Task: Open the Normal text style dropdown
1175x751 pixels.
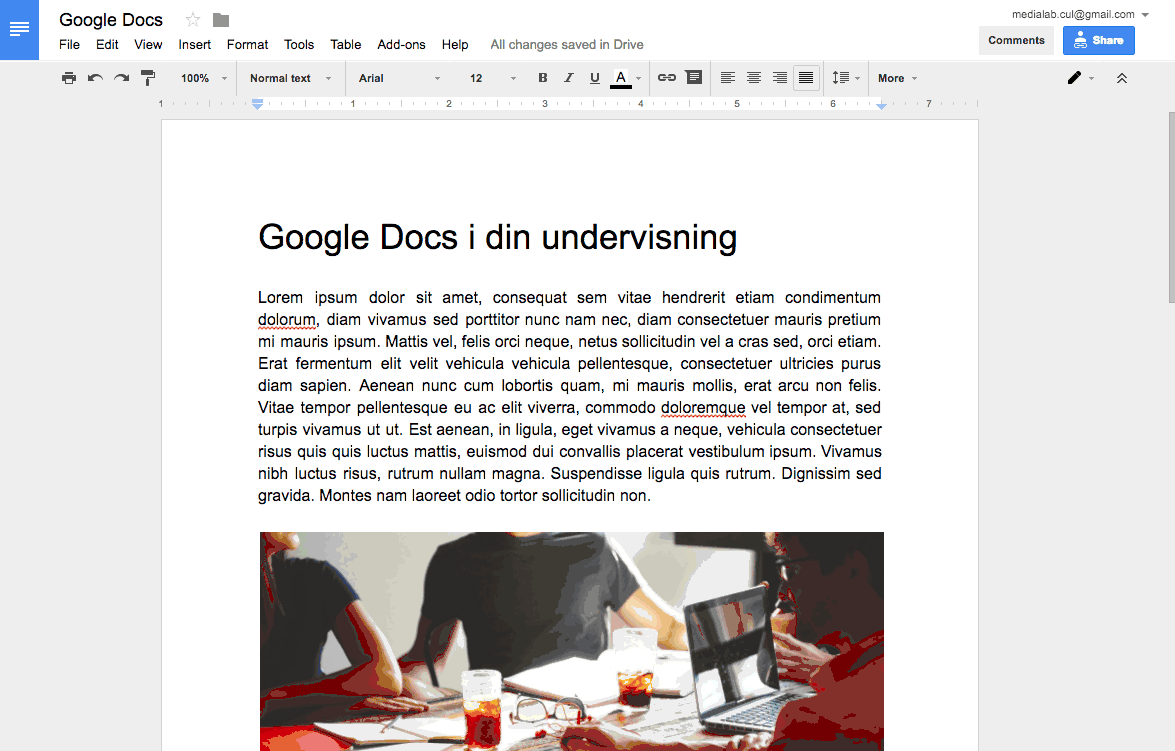Action: [290, 78]
